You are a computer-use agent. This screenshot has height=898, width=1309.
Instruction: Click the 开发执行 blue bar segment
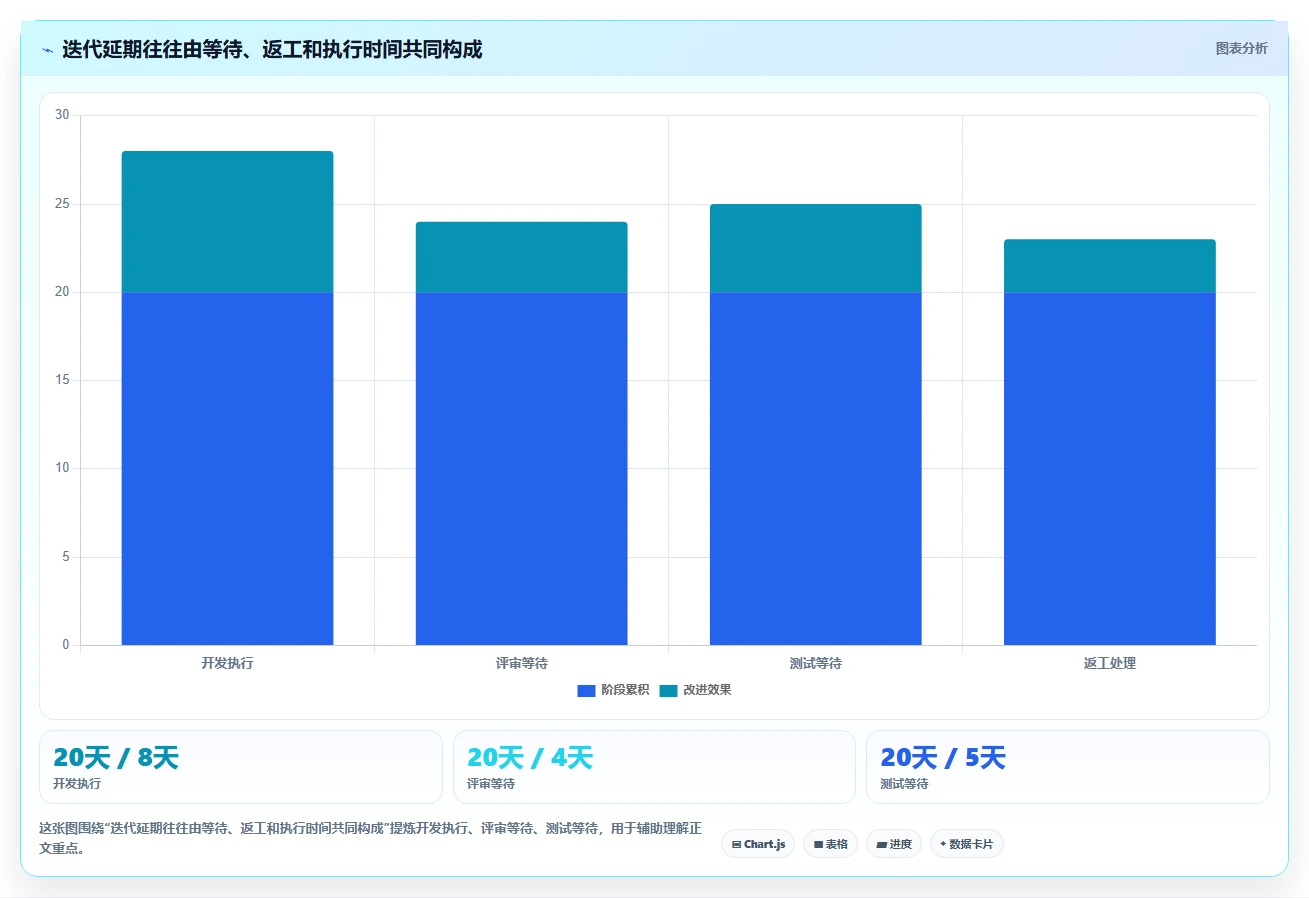227,469
